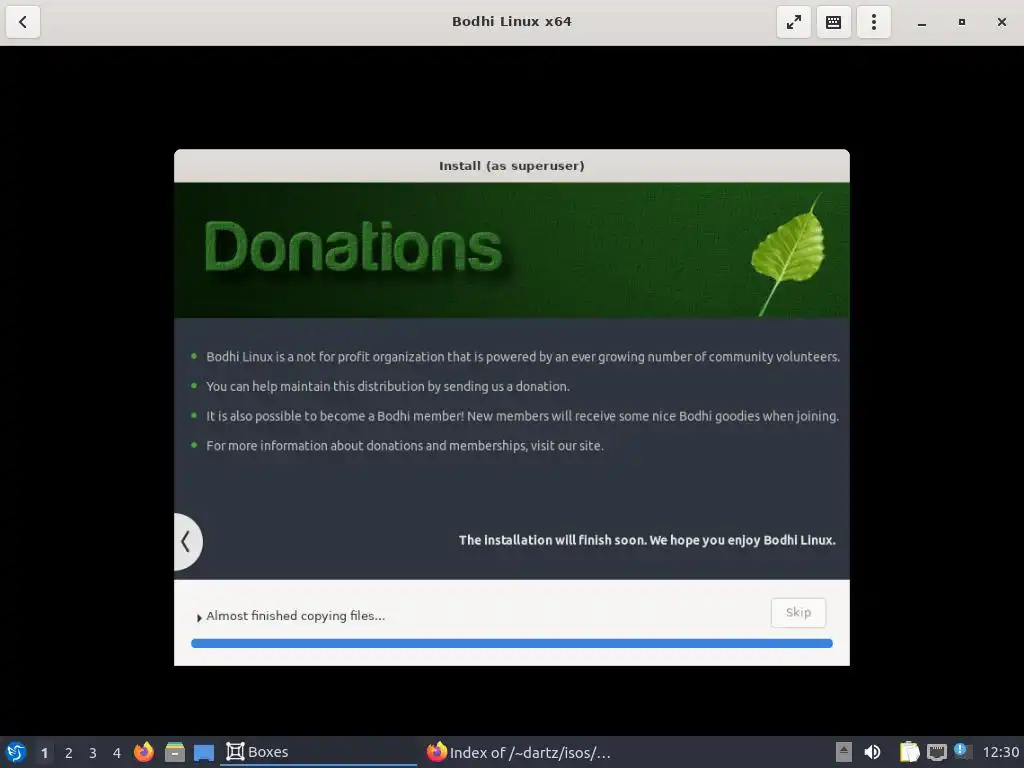Image resolution: width=1024 pixels, height=768 pixels.
Task: Minimize the Bodhi Linux x64 window
Action: [921, 23]
